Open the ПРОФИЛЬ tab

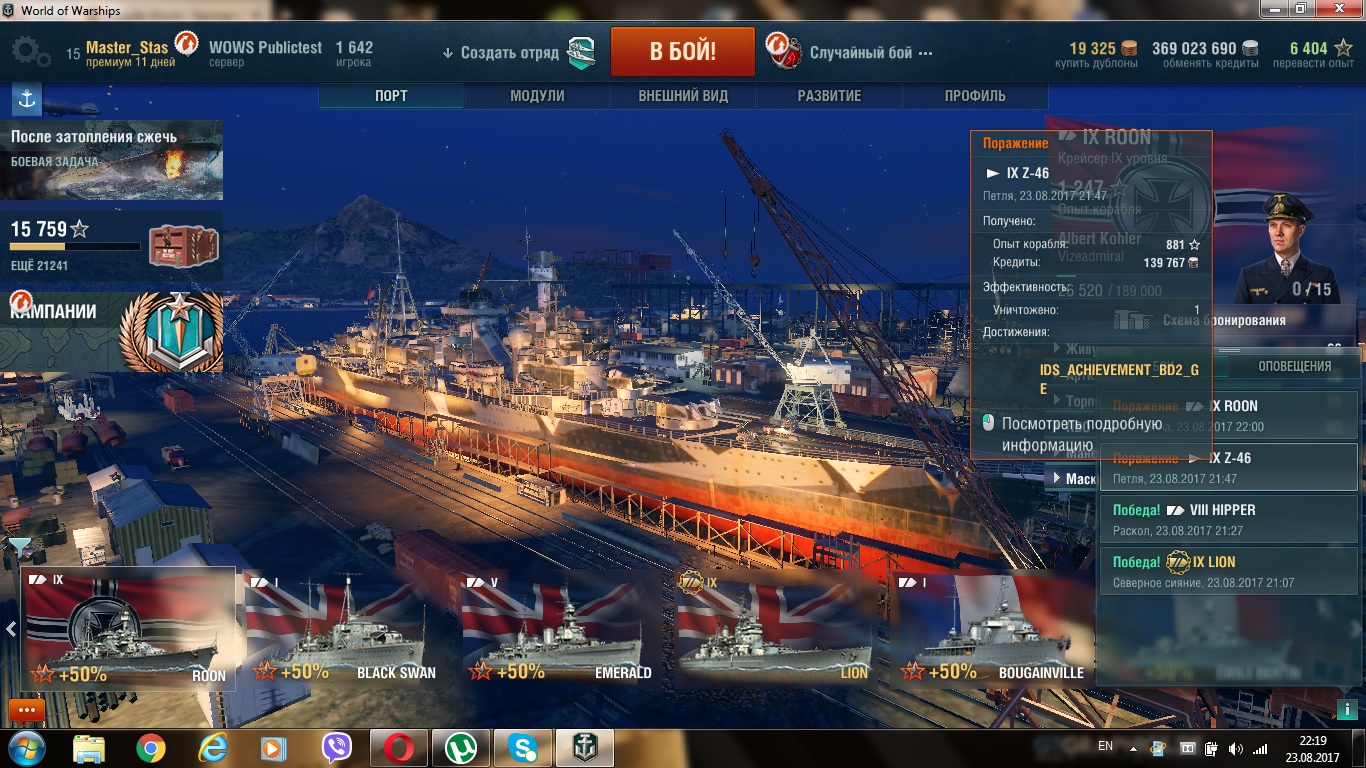[x=975, y=96]
